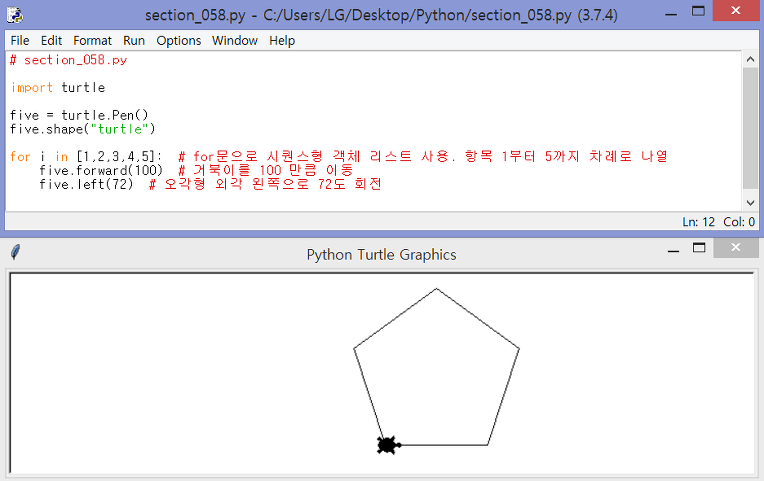Screen dimensions: 764x481
Task: Open the File menu
Action: (x=20, y=40)
